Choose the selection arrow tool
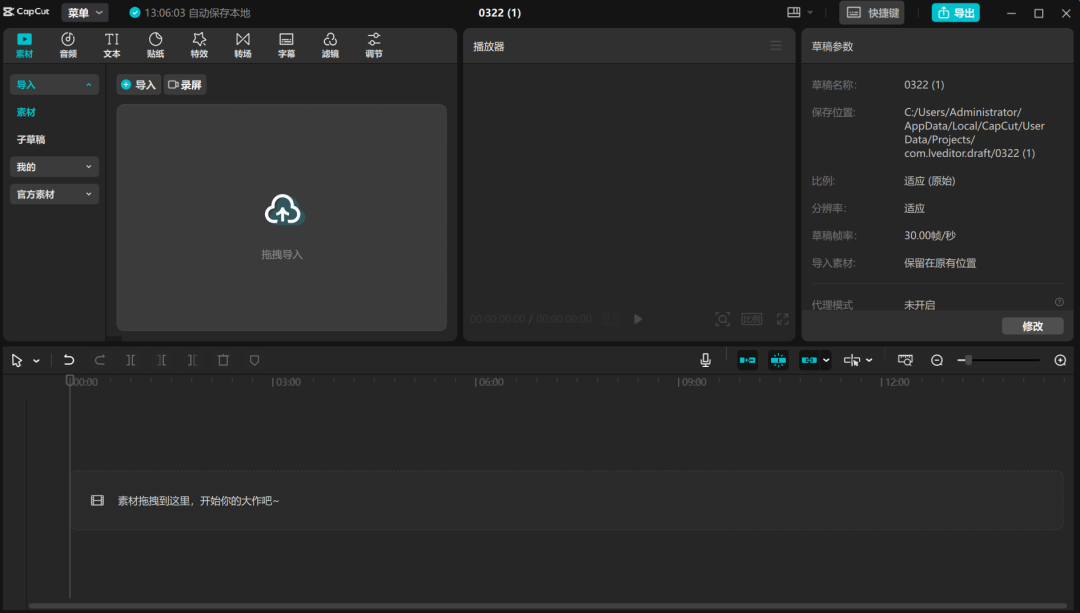The image size is (1080, 613). (x=17, y=360)
